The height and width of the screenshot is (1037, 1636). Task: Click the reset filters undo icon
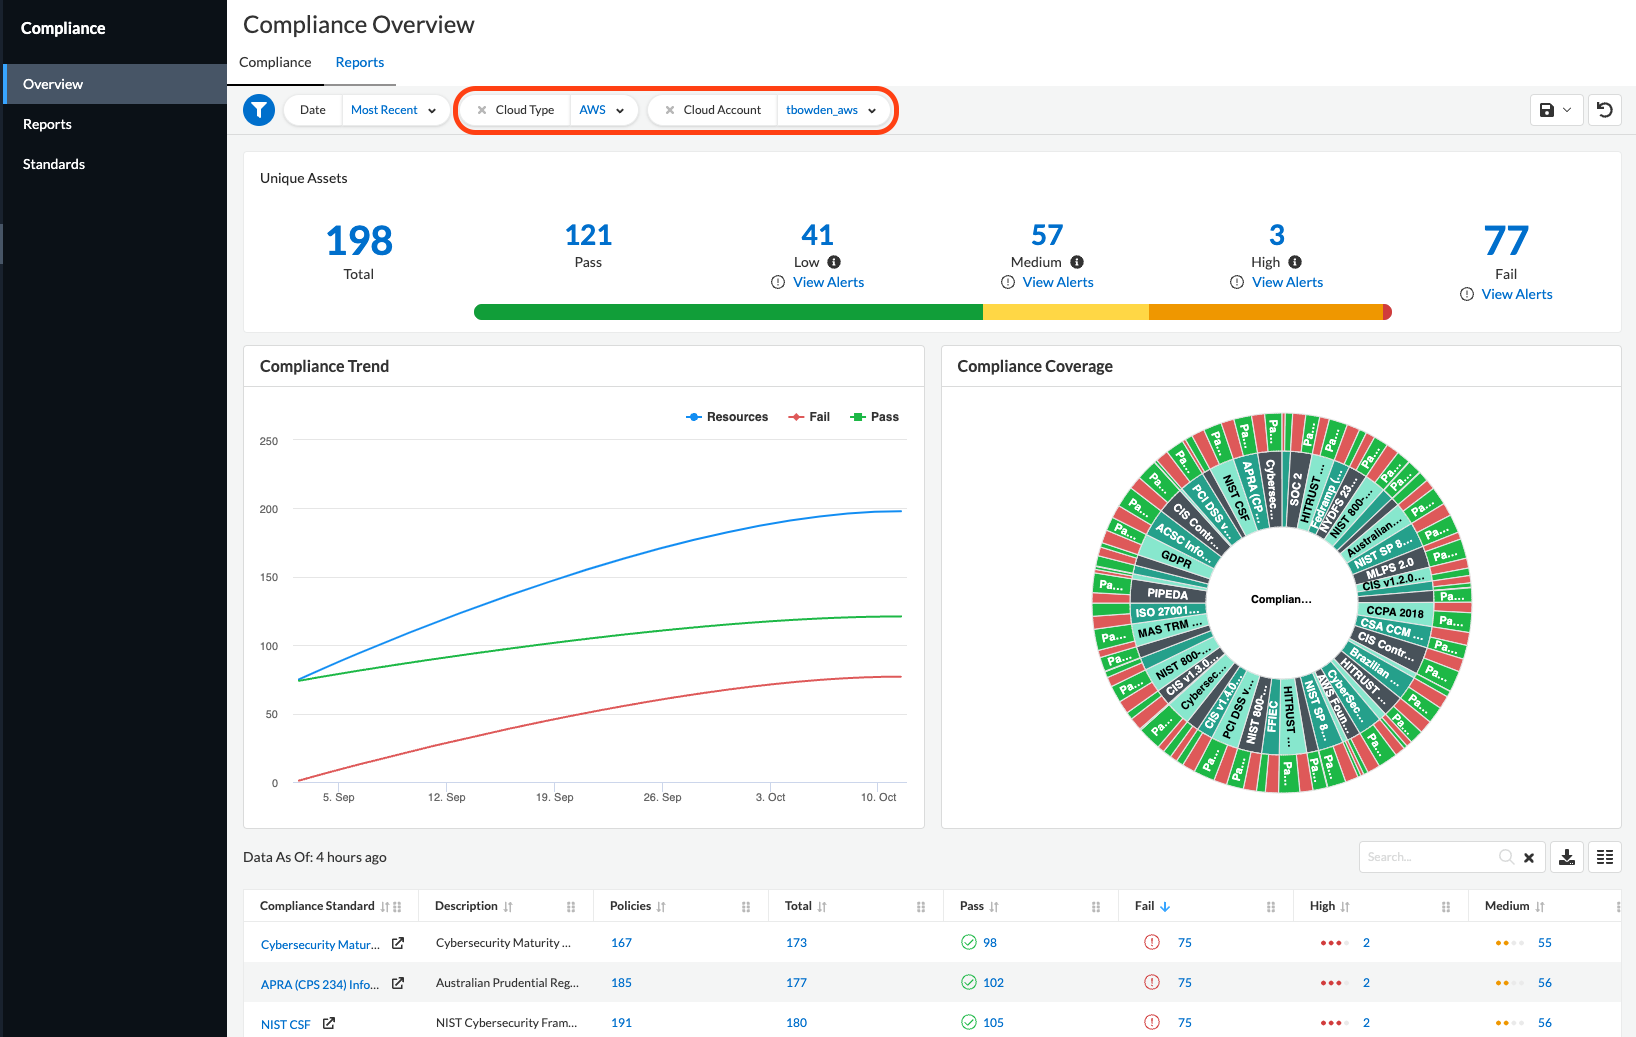pos(1605,110)
